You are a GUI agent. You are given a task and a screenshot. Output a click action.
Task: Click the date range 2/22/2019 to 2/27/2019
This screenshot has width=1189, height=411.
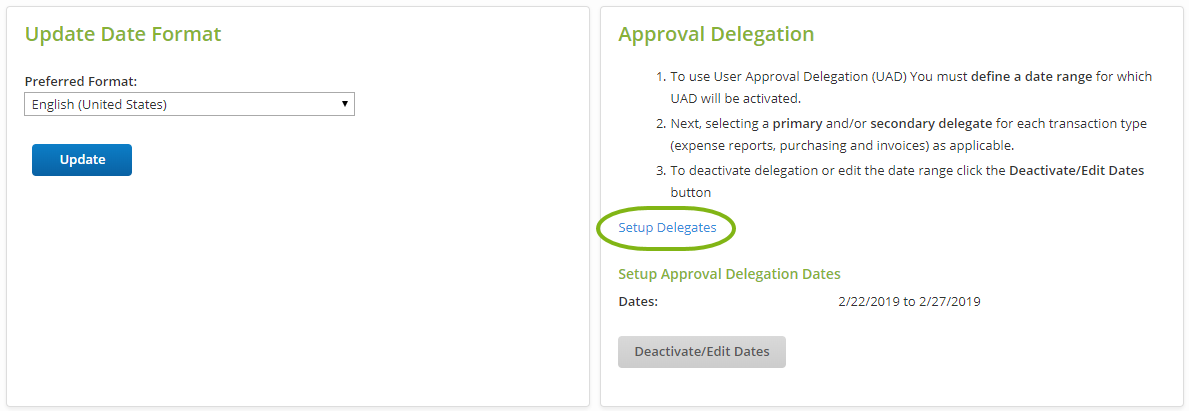point(909,301)
